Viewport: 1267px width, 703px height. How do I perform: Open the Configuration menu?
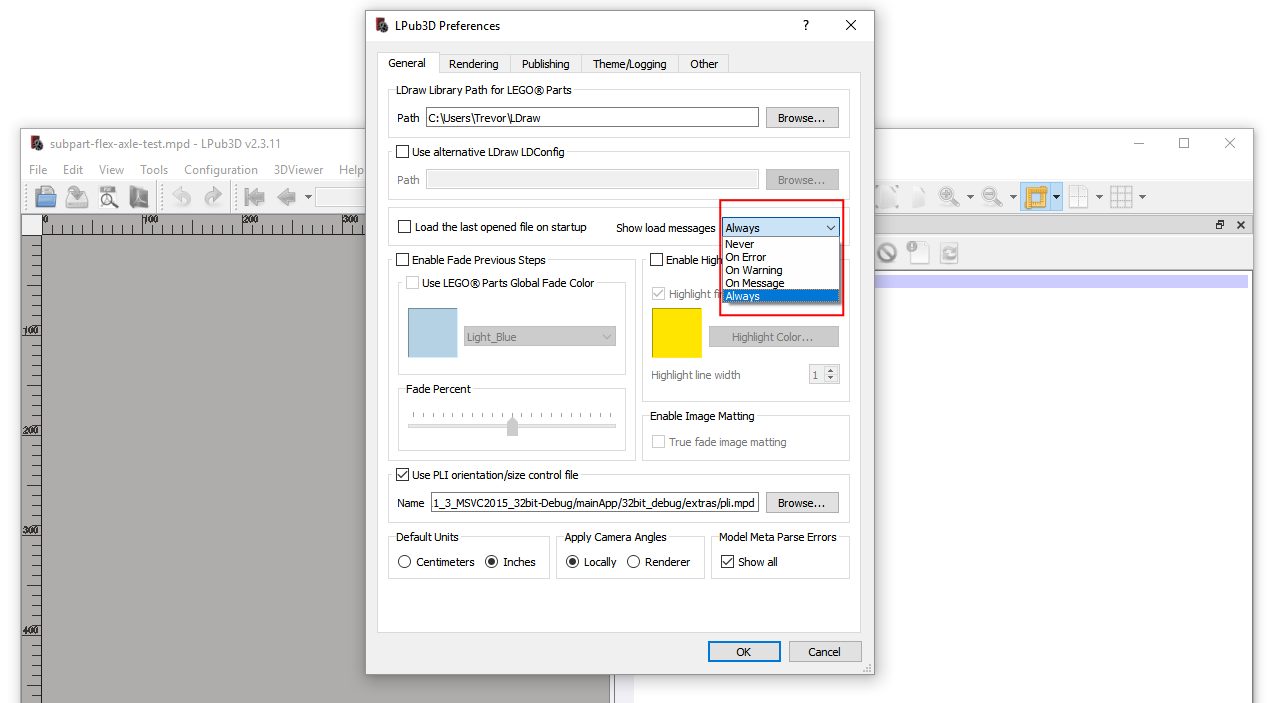220,169
